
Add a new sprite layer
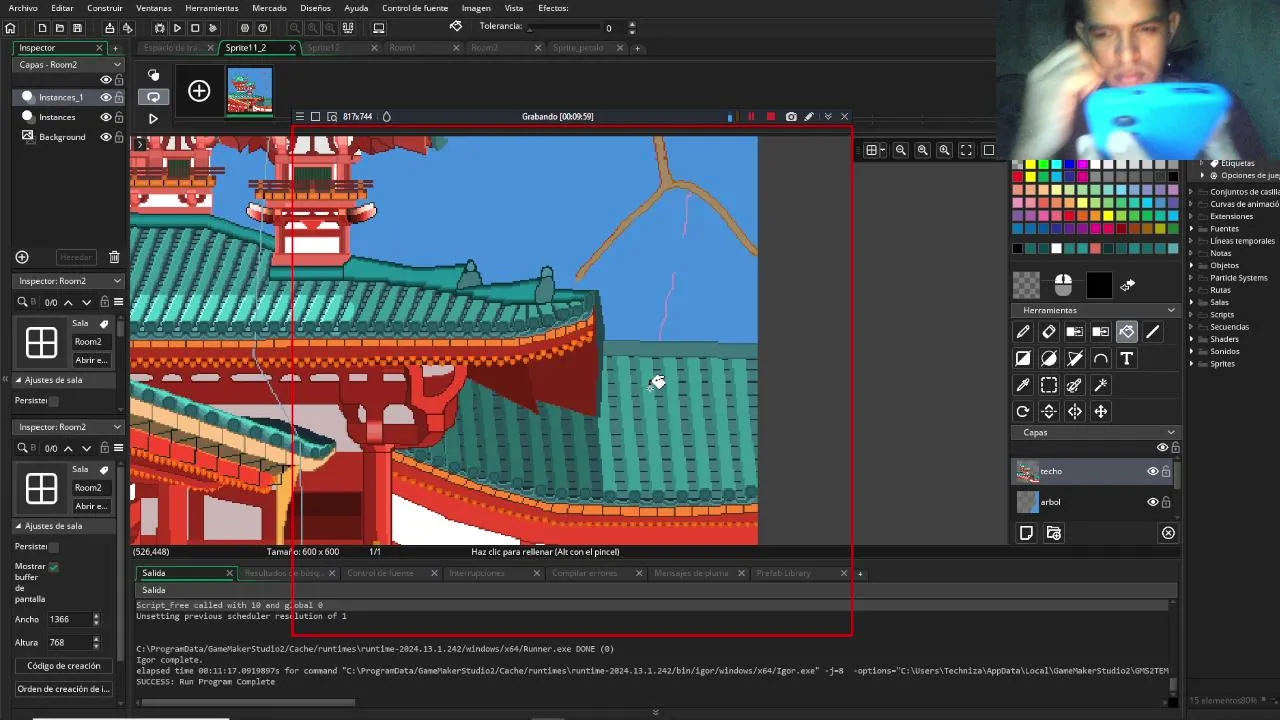[x=1026, y=533]
